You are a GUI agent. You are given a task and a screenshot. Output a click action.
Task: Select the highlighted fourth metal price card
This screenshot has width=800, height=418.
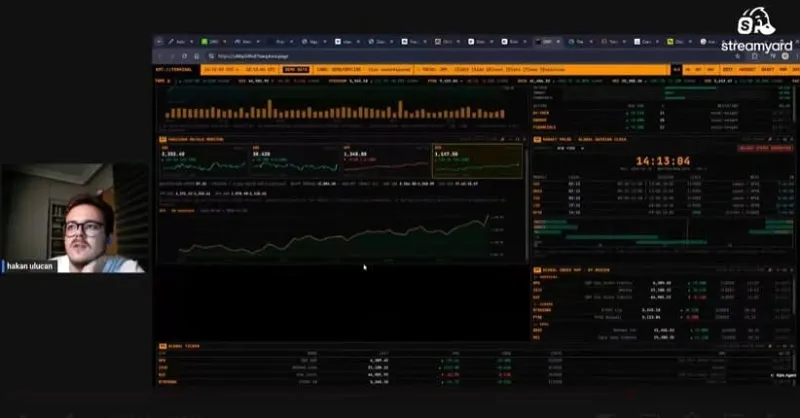477,161
